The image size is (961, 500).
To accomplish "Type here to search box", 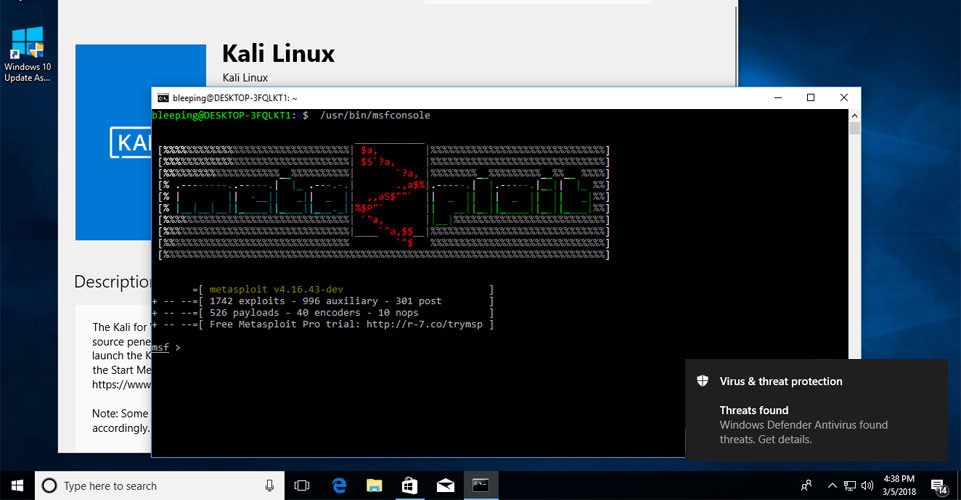I will [159, 486].
